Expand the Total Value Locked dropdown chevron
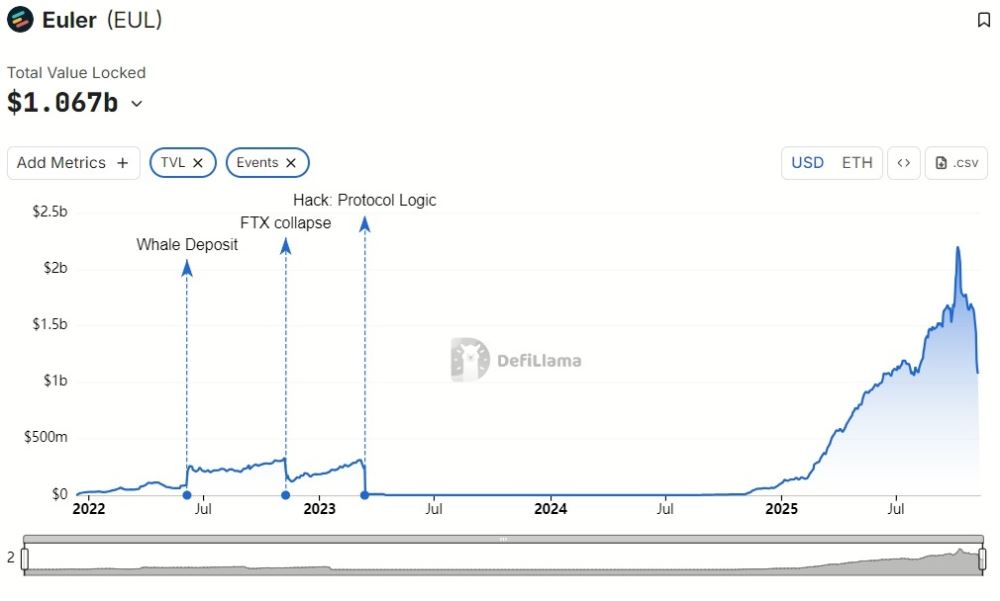The height and width of the screenshot is (601, 1000). 137,103
